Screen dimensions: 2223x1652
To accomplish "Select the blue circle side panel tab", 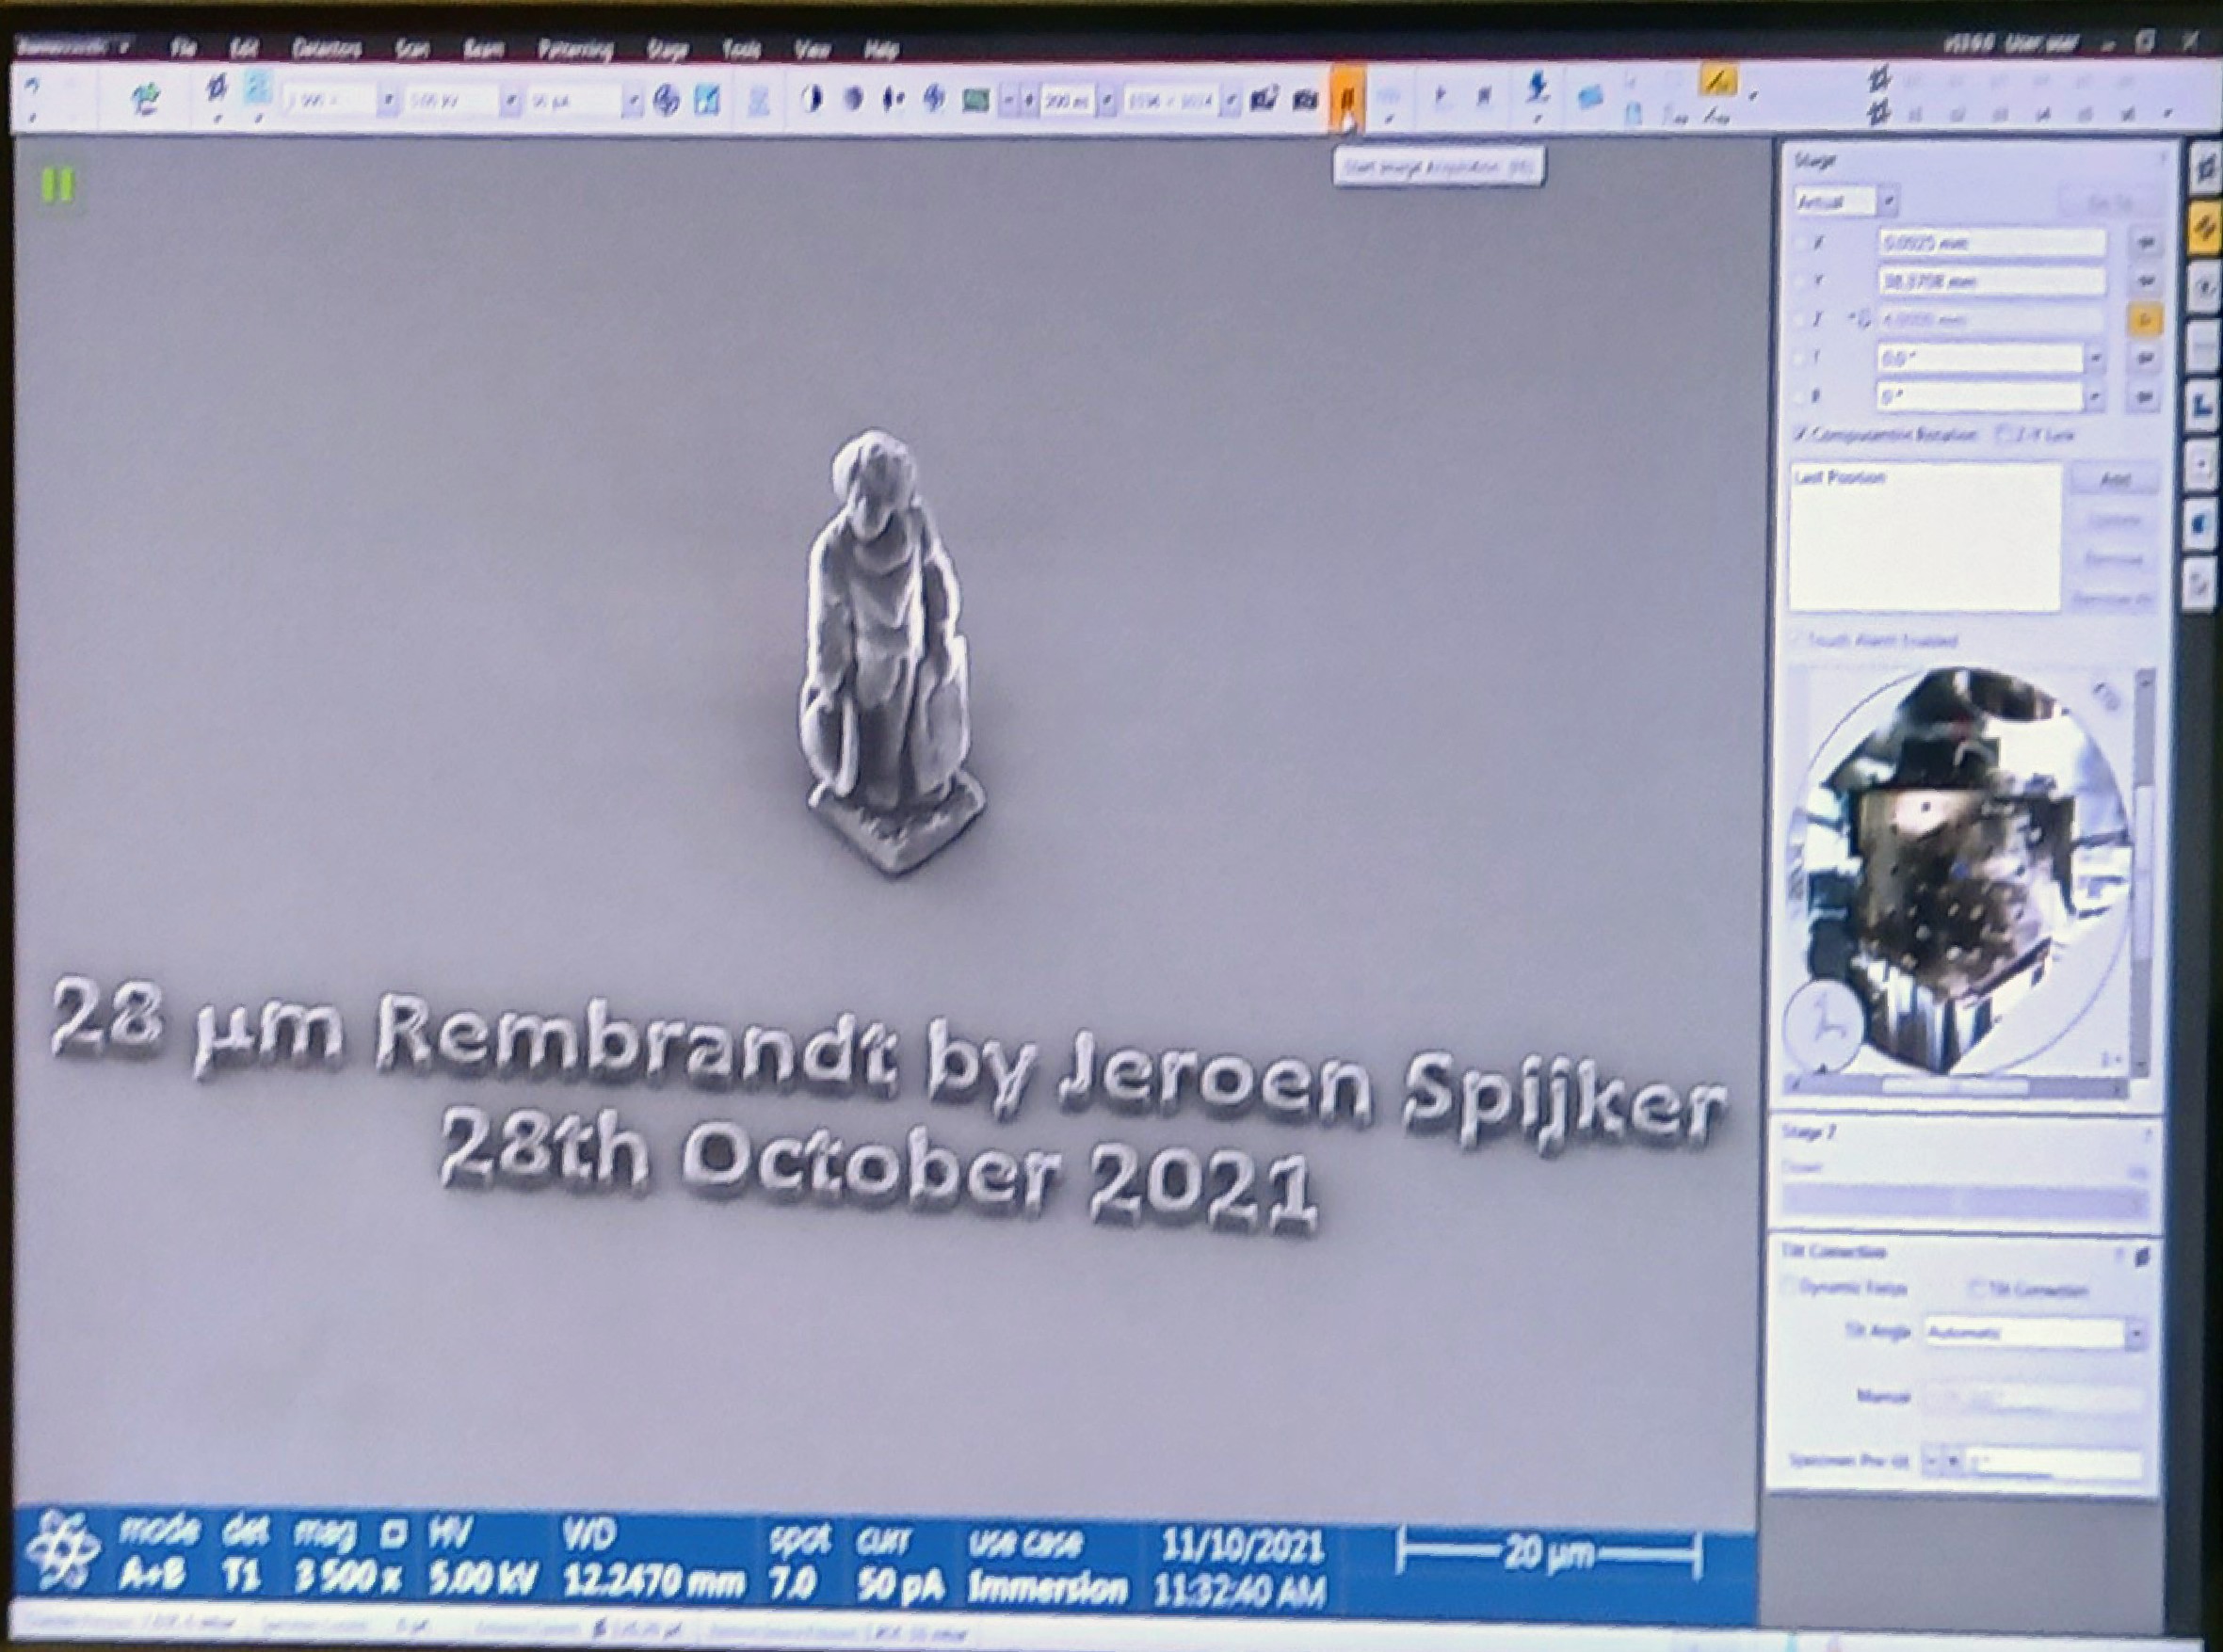I will click(2201, 522).
